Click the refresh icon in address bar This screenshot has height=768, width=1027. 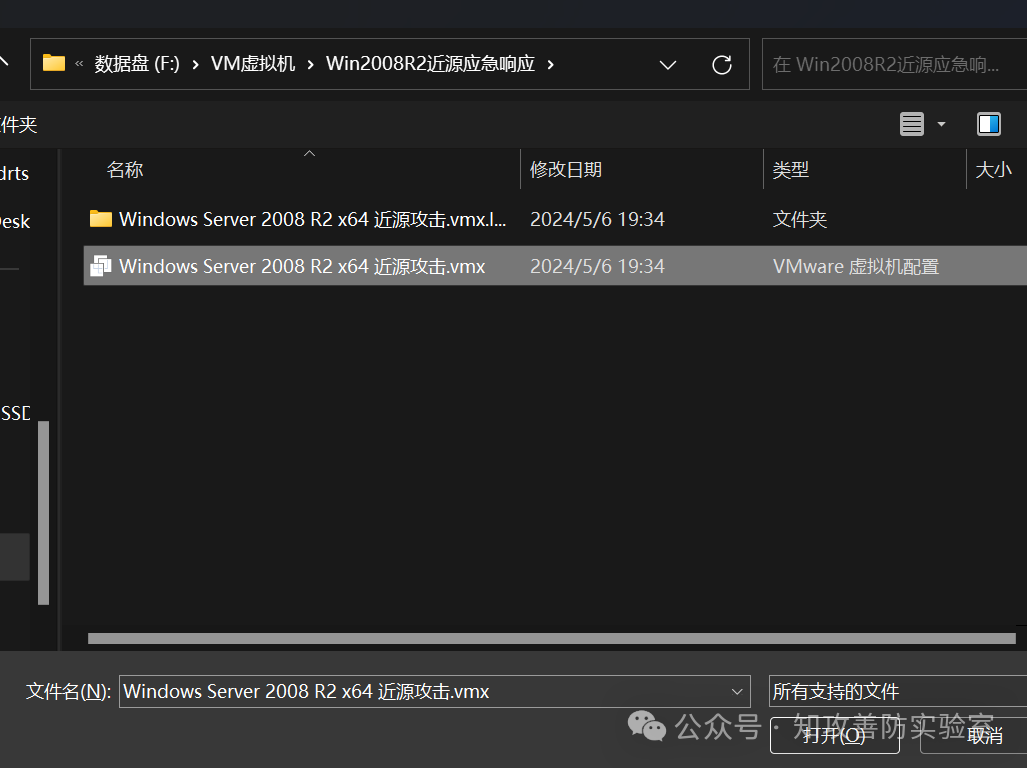pyautogui.click(x=722, y=65)
